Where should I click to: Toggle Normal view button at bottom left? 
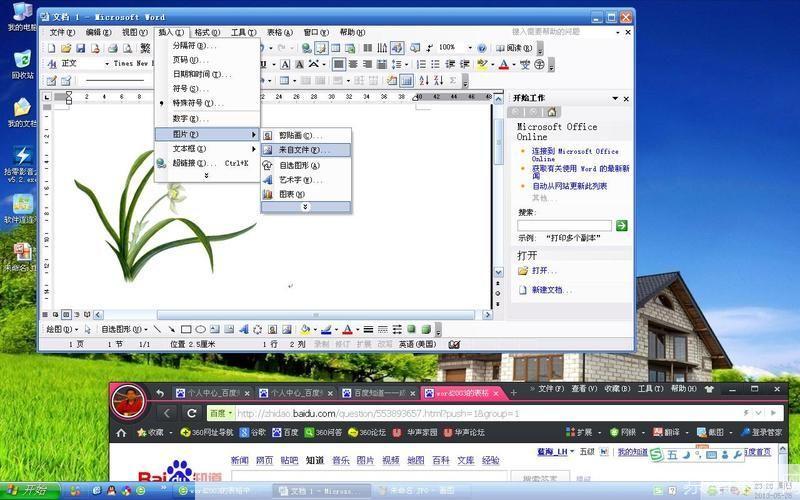click(x=45, y=314)
